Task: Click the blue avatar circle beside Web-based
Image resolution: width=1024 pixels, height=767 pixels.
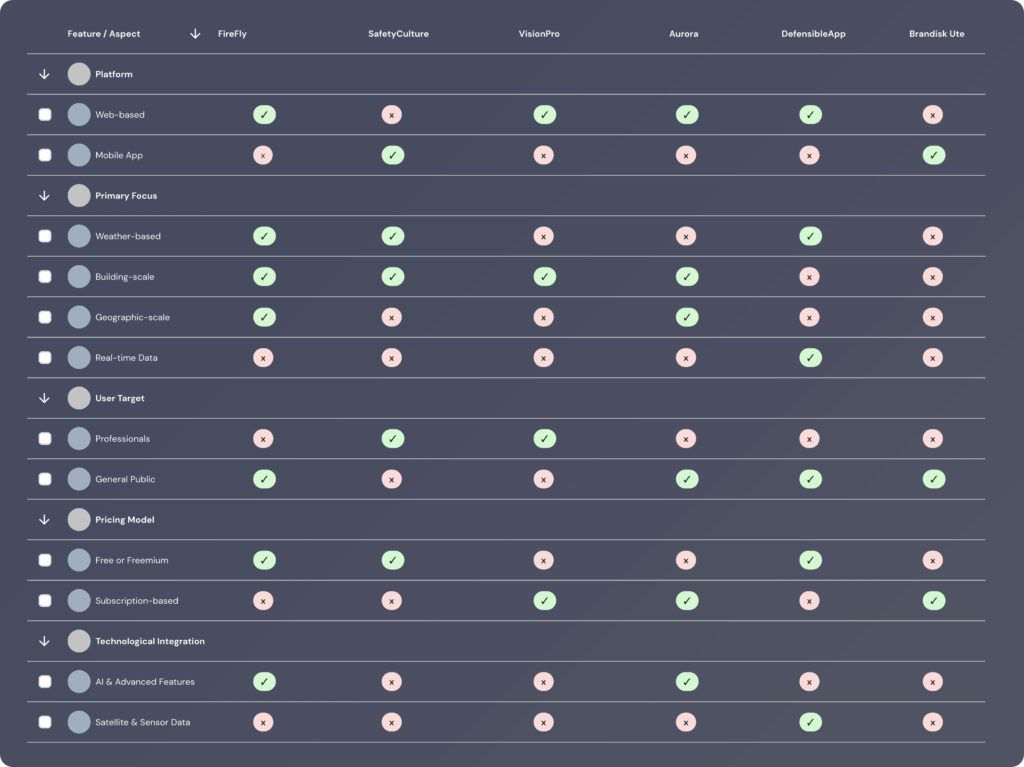Action: click(x=79, y=115)
